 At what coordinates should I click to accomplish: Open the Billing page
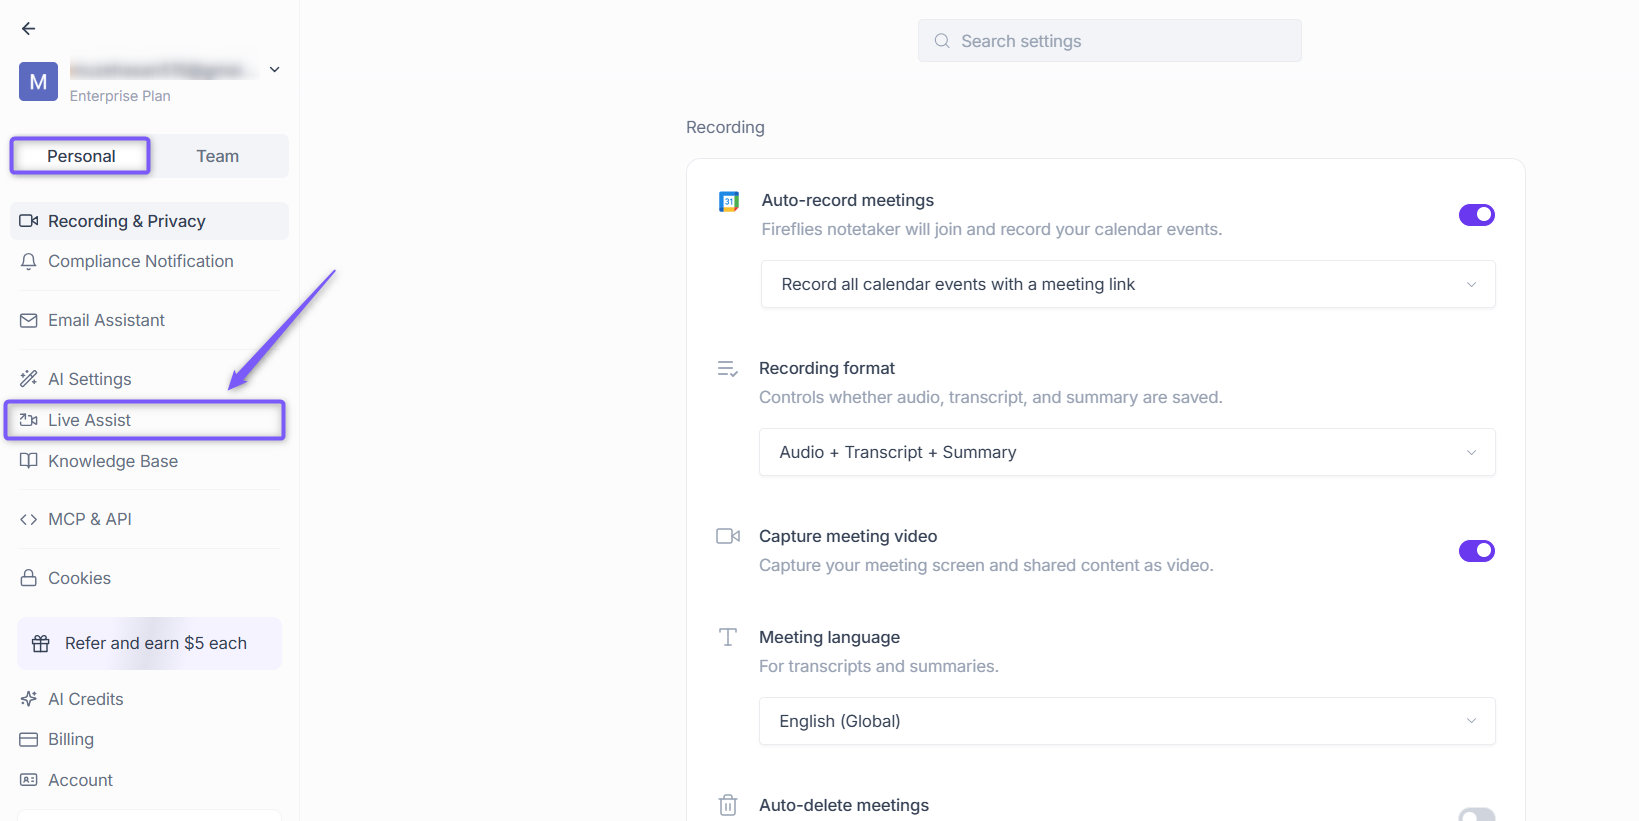[149, 739]
